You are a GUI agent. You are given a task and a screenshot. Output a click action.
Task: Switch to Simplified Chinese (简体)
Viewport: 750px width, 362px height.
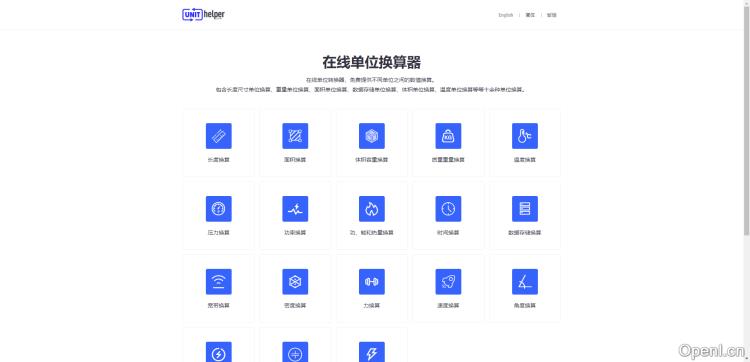click(x=530, y=15)
